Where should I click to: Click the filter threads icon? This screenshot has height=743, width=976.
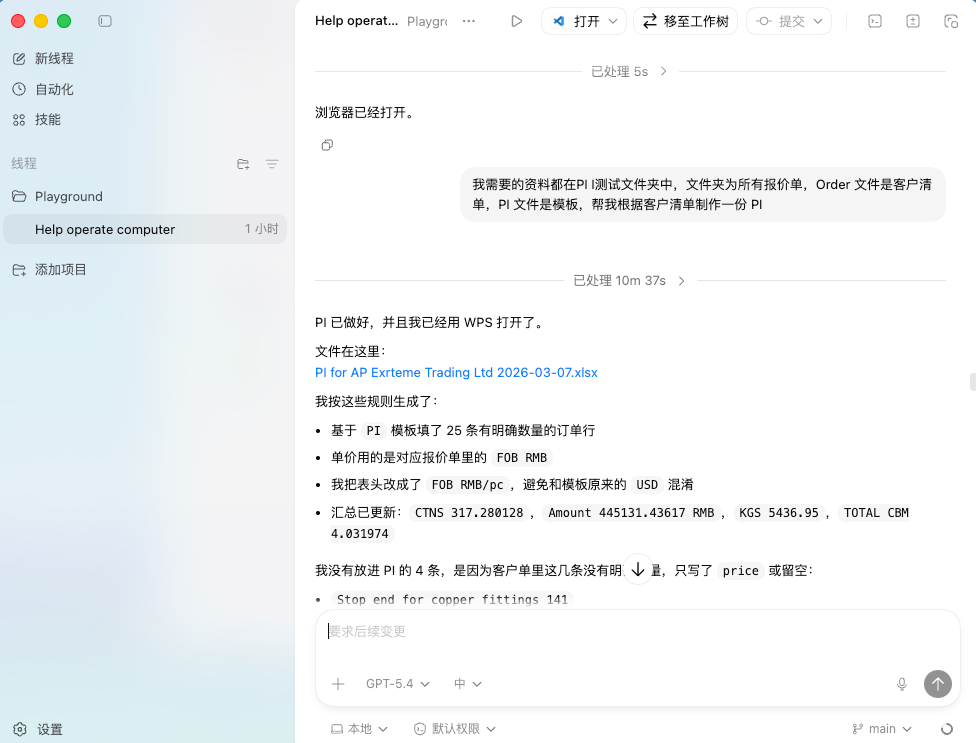[272, 164]
